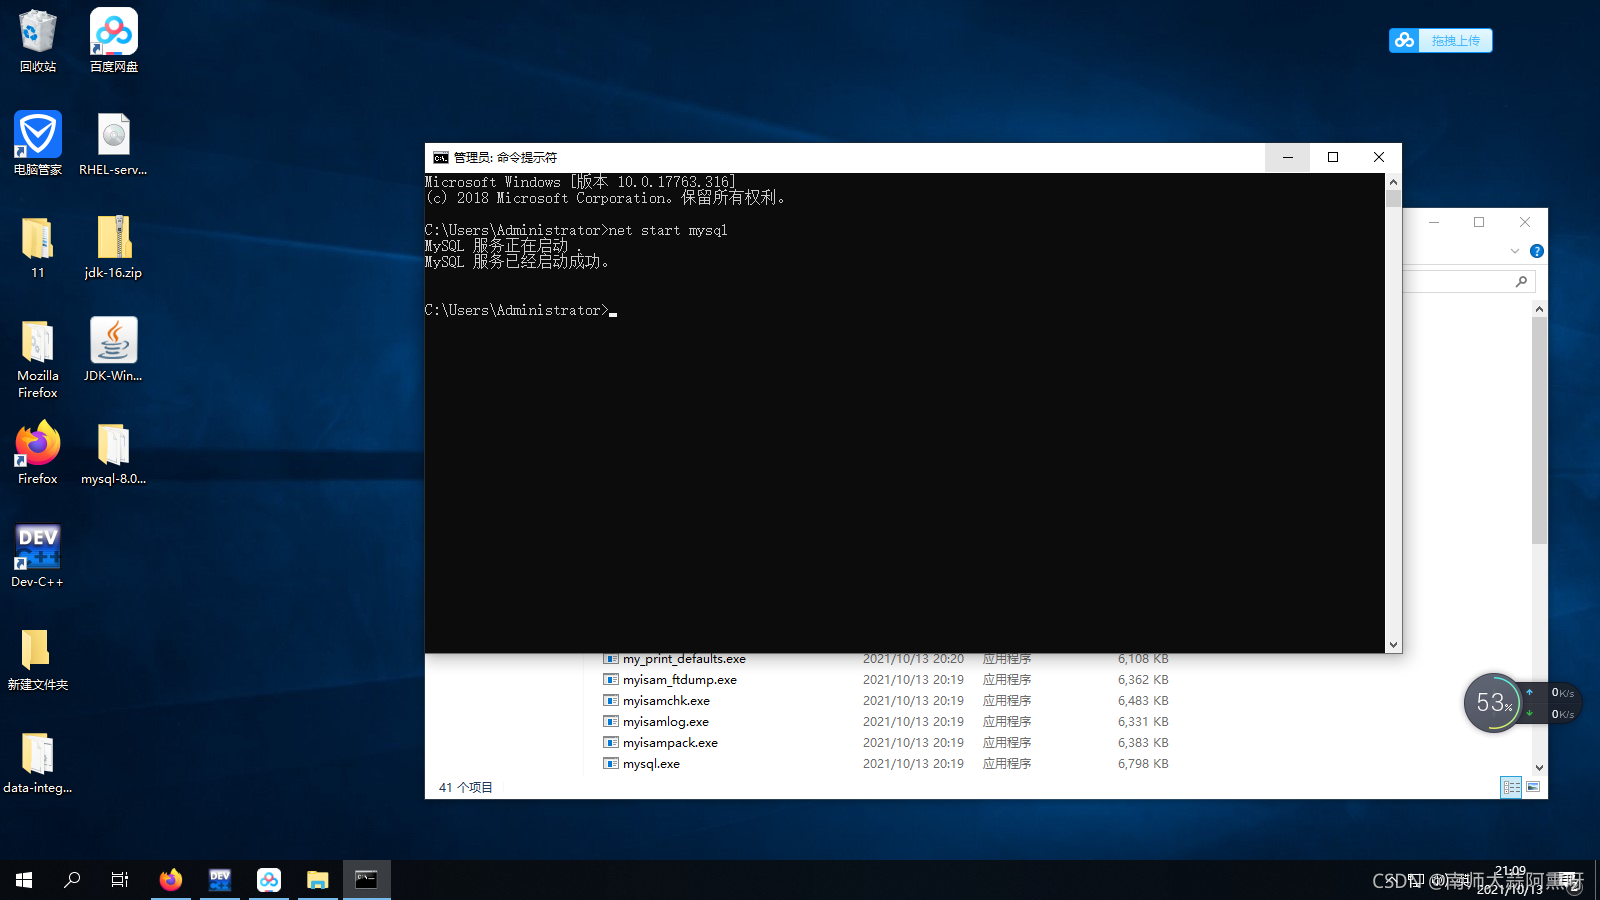Switch Explorer to large icons view

click(1533, 787)
